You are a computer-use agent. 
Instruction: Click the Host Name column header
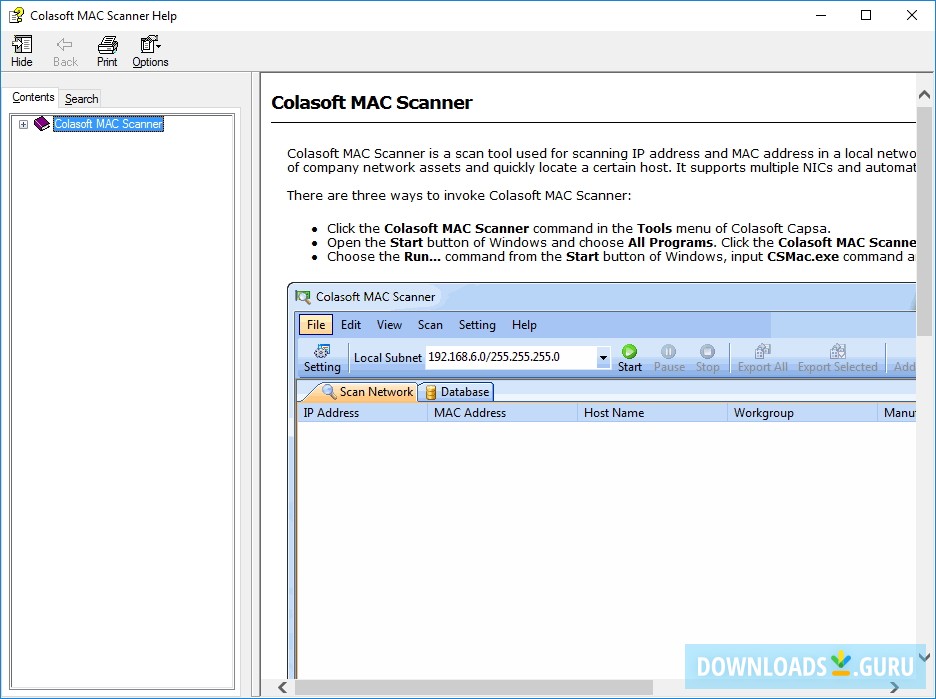(652, 412)
